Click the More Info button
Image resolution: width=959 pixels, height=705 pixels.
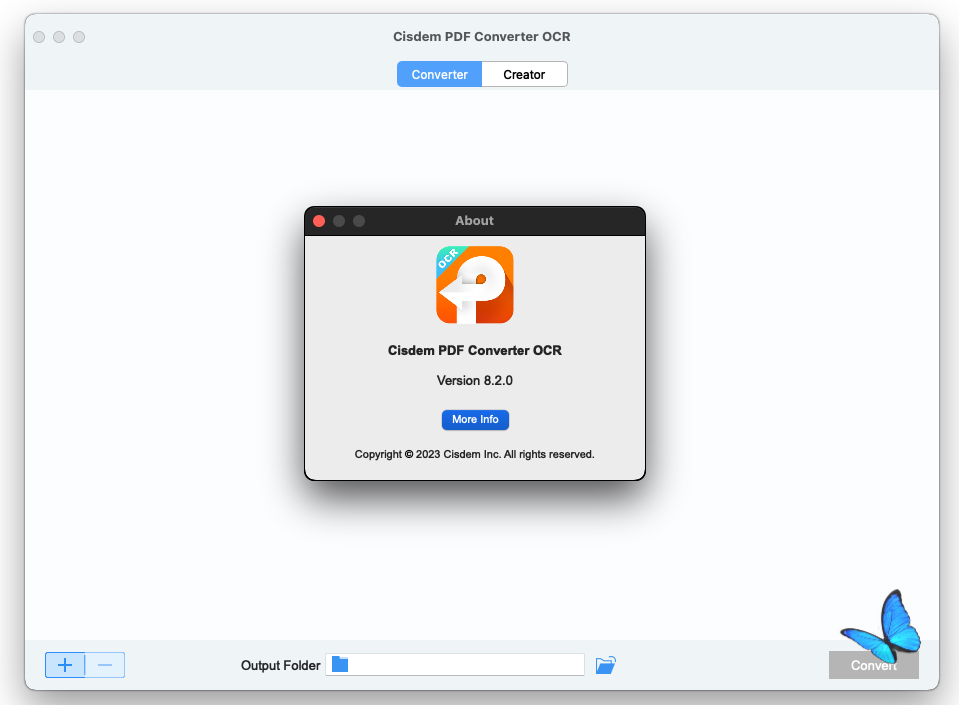[x=475, y=419]
